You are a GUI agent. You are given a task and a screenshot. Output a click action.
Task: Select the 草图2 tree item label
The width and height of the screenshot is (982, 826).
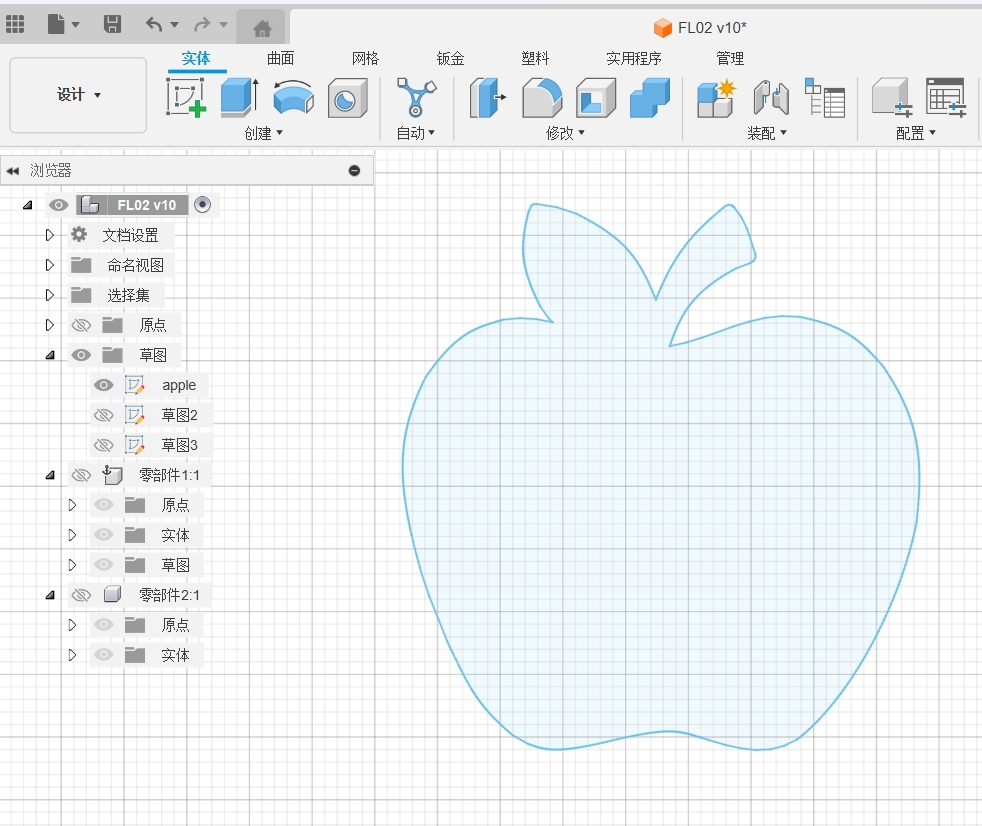180,415
